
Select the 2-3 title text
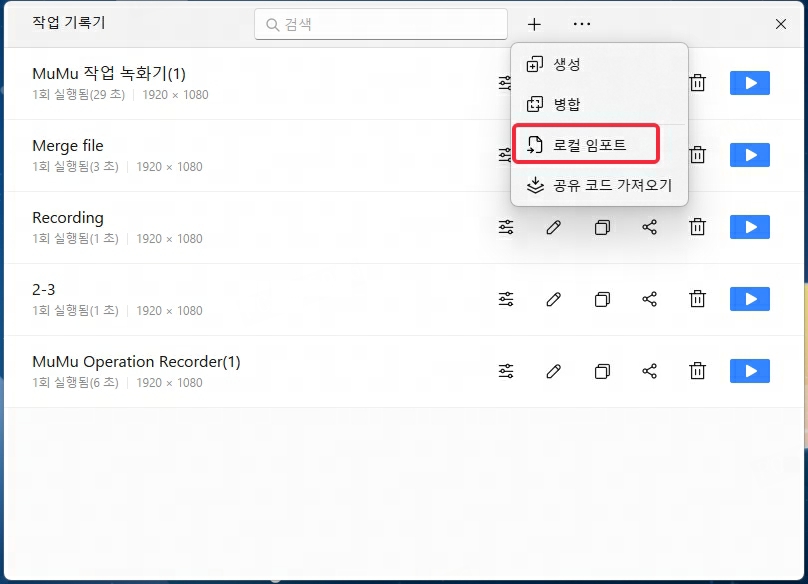point(43,290)
